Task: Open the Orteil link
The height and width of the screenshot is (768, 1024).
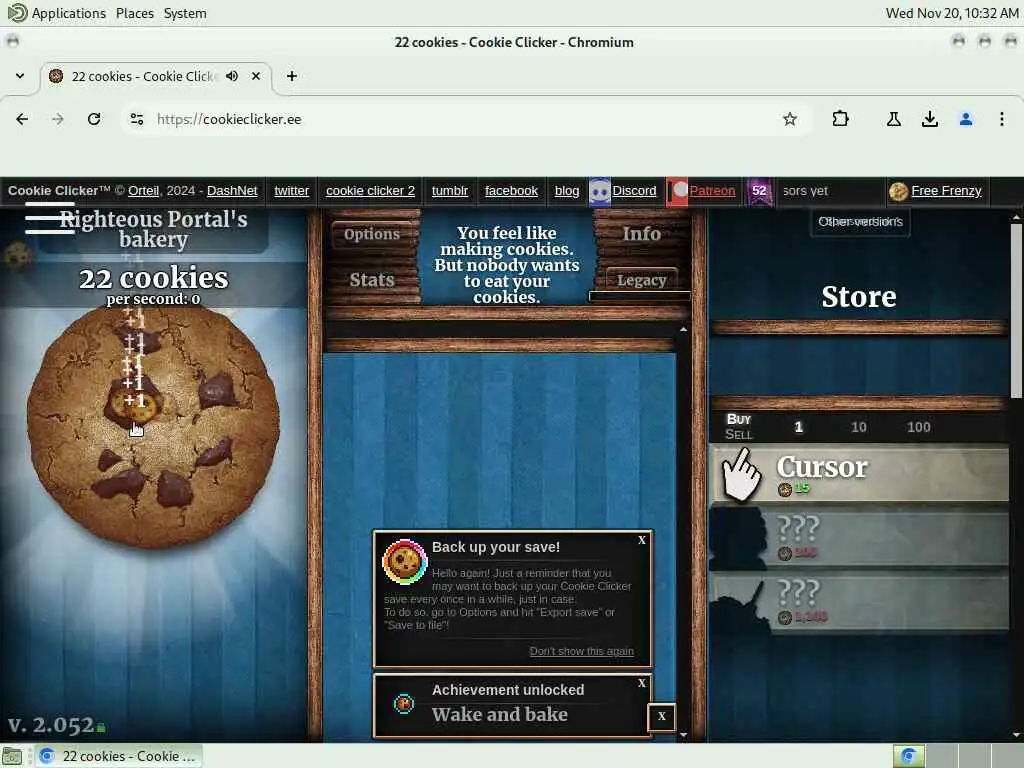Action: (x=144, y=191)
